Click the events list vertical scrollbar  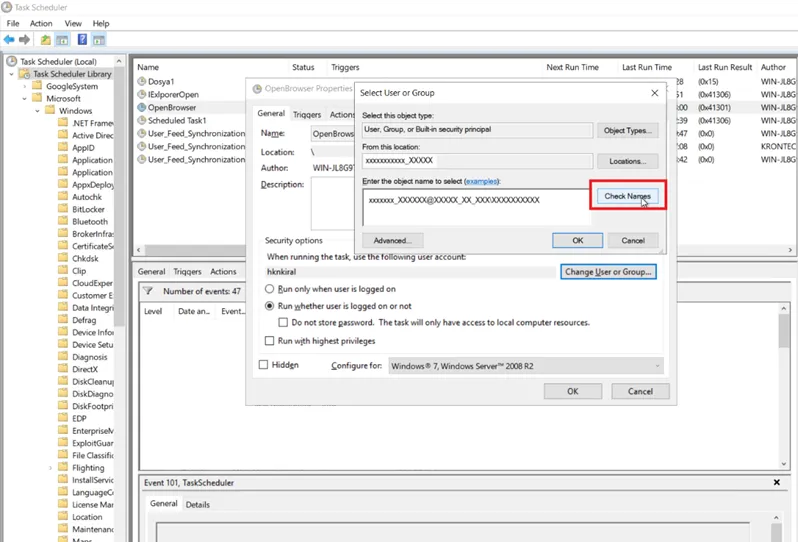783,385
